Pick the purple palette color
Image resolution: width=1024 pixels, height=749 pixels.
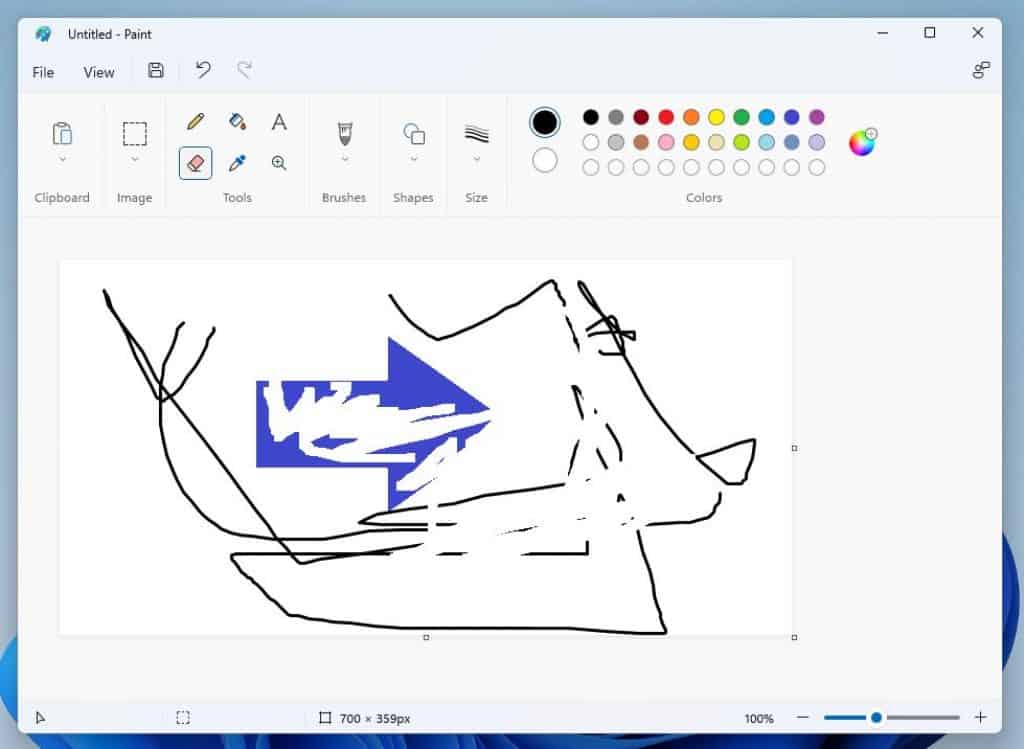pyautogui.click(x=817, y=117)
